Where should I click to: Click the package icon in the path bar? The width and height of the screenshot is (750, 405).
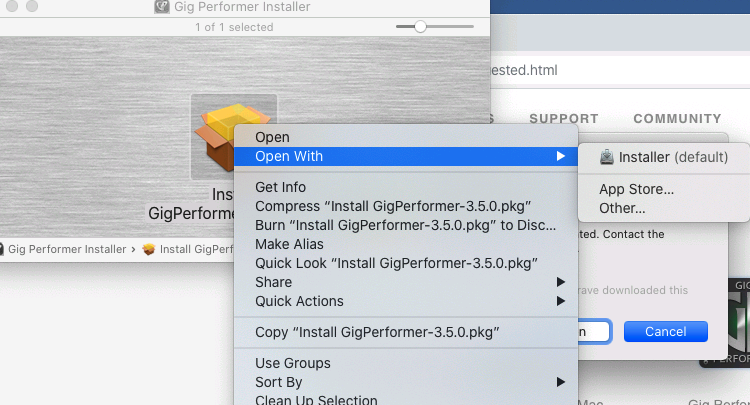[x=149, y=249]
